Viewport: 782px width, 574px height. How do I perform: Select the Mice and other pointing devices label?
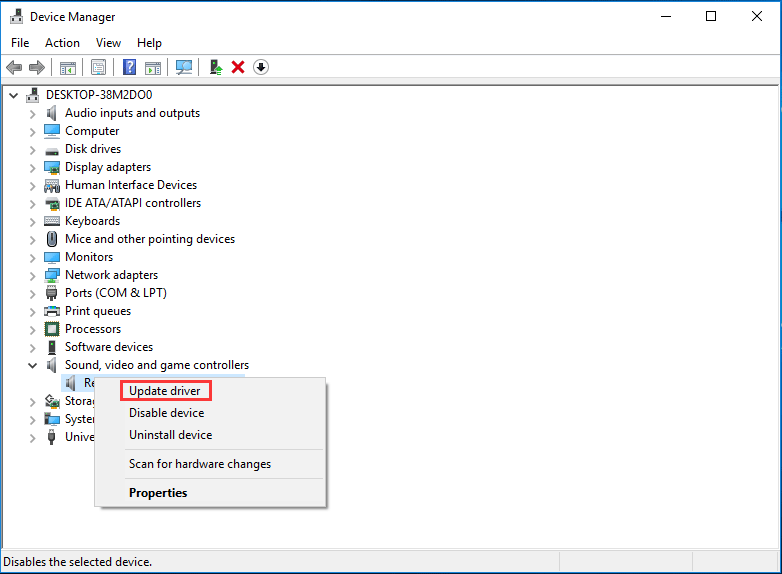pos(150,239)
